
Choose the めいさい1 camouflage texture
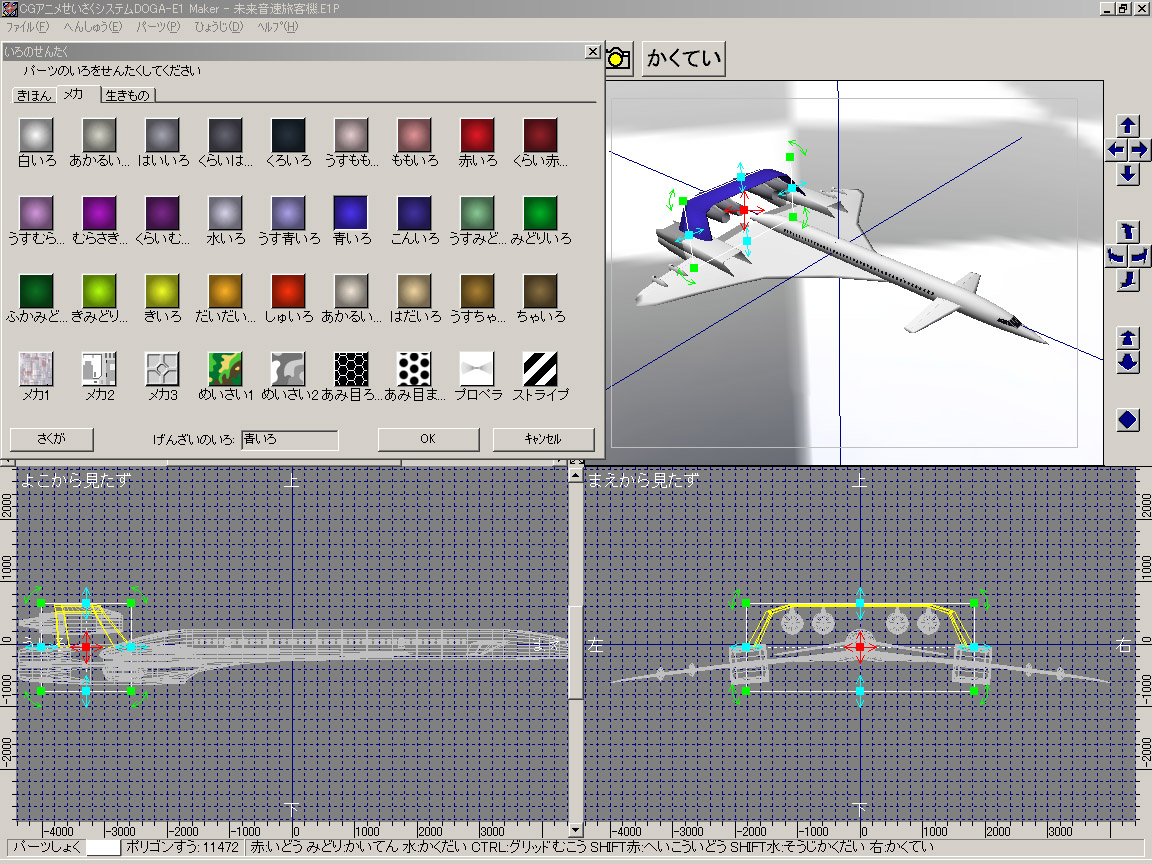pos(225,369)
